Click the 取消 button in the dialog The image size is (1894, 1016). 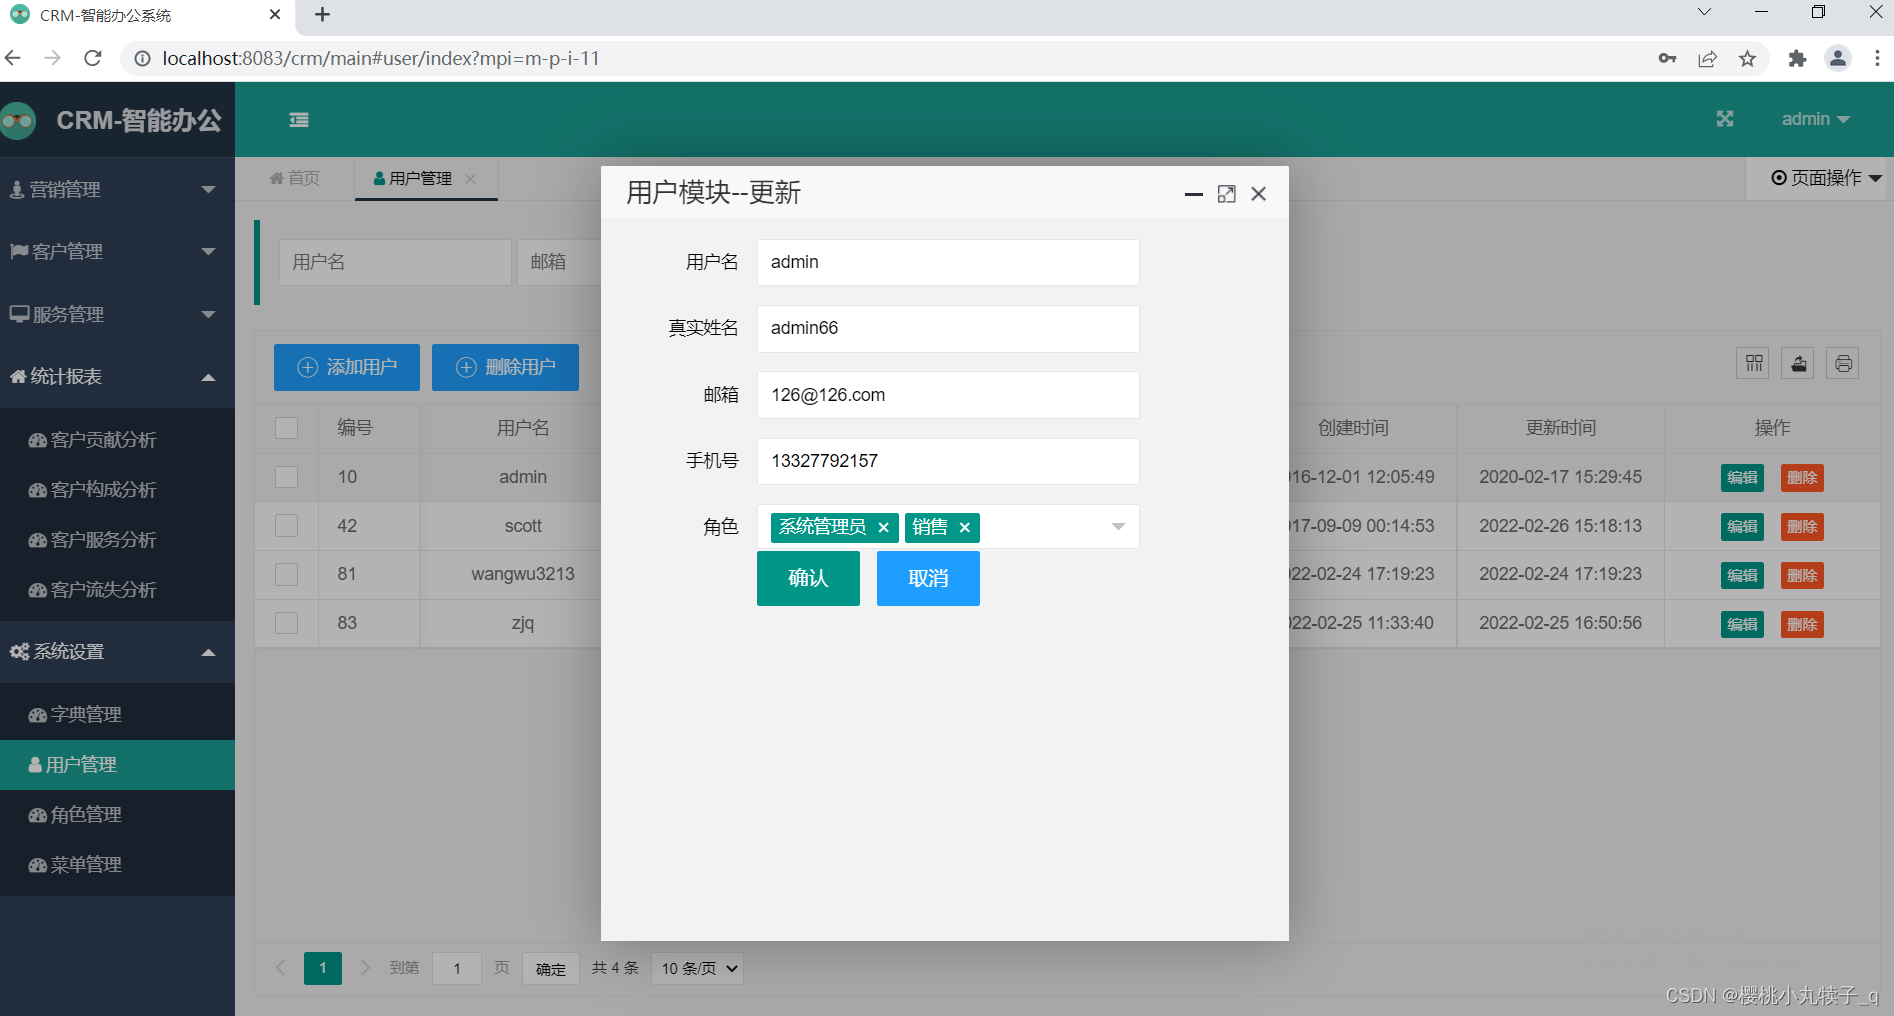(927, 578)
